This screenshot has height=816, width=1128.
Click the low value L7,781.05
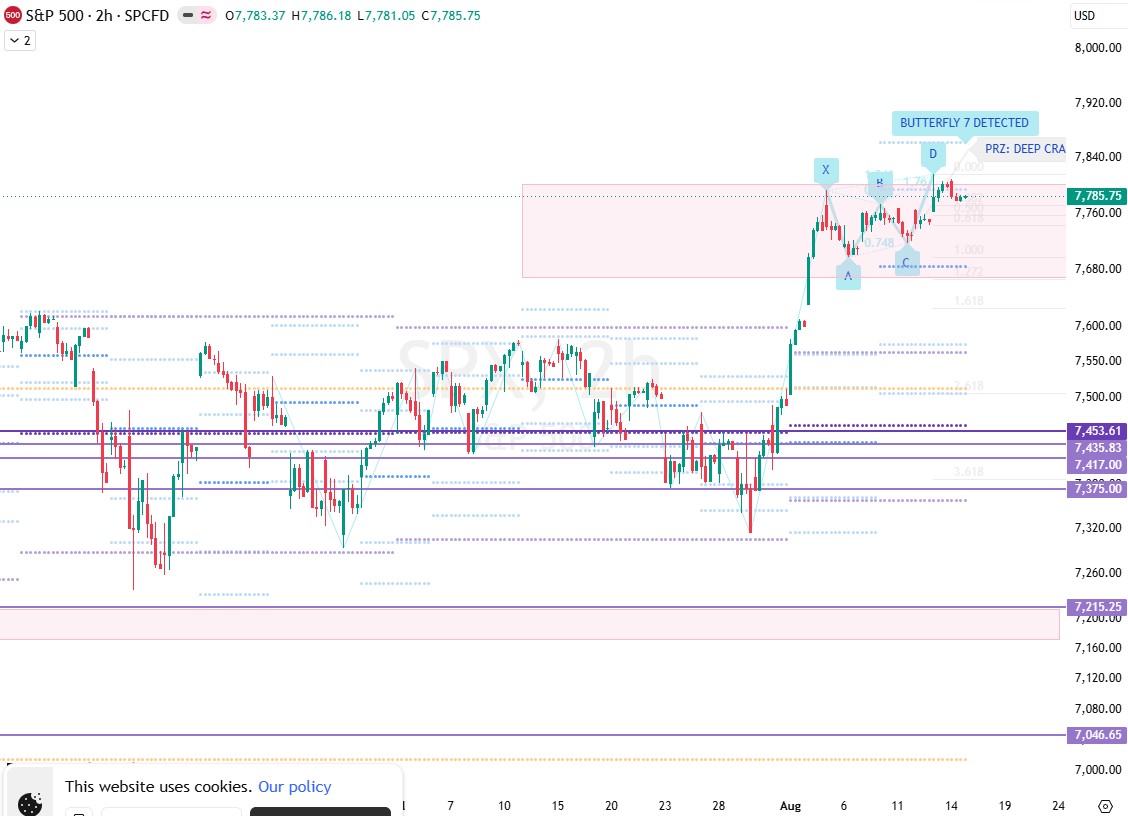pyautogui.click(x=386, y=16)
